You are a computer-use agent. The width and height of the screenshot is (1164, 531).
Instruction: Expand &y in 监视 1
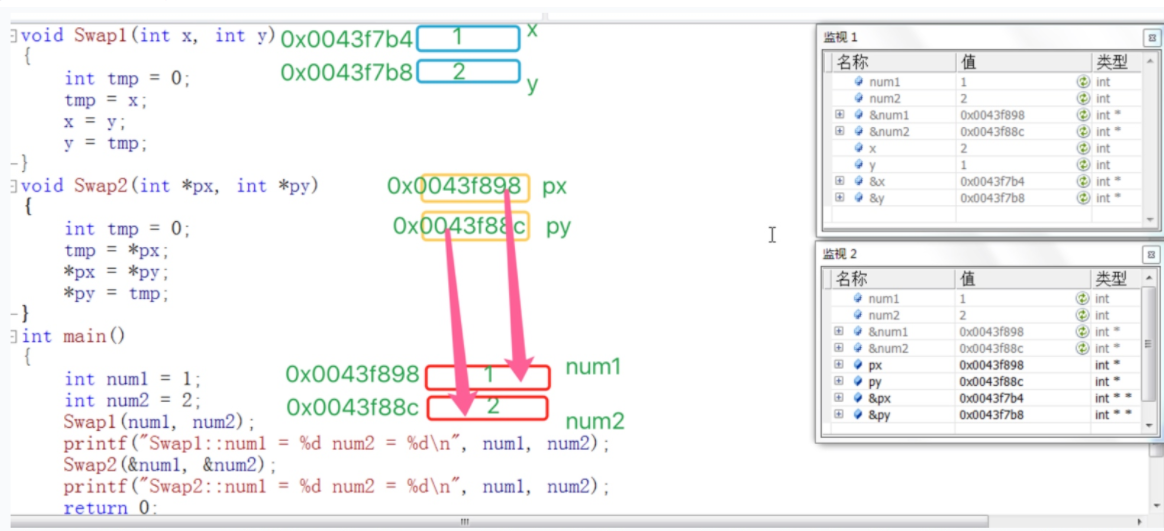click(x=840, y=198)
